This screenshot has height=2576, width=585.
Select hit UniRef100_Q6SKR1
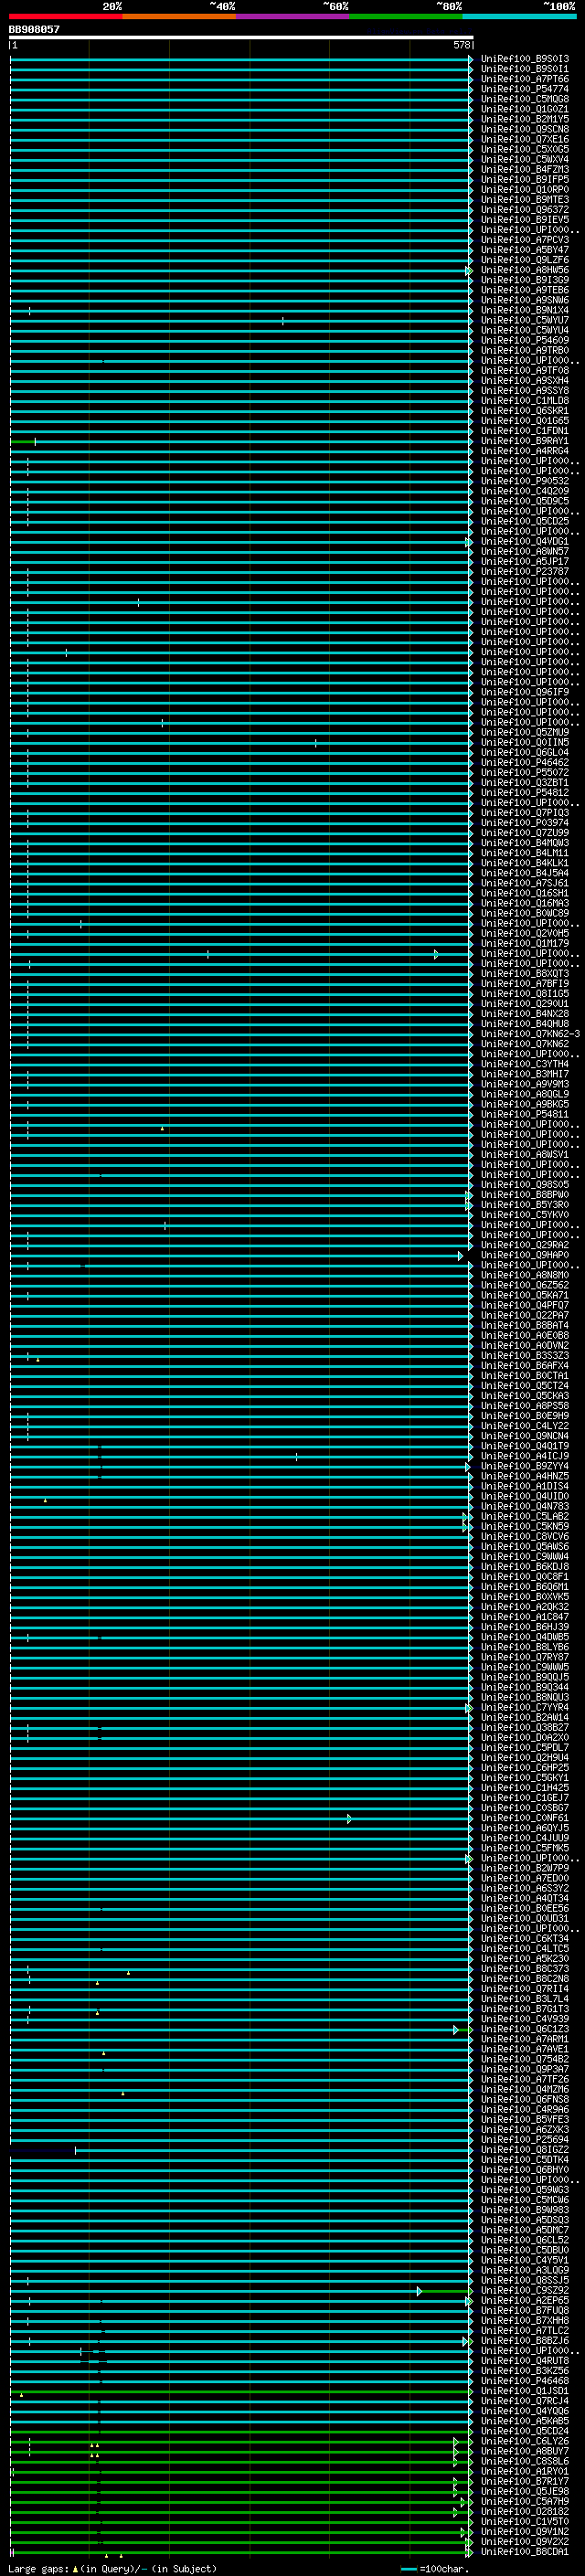coord(524,411)
